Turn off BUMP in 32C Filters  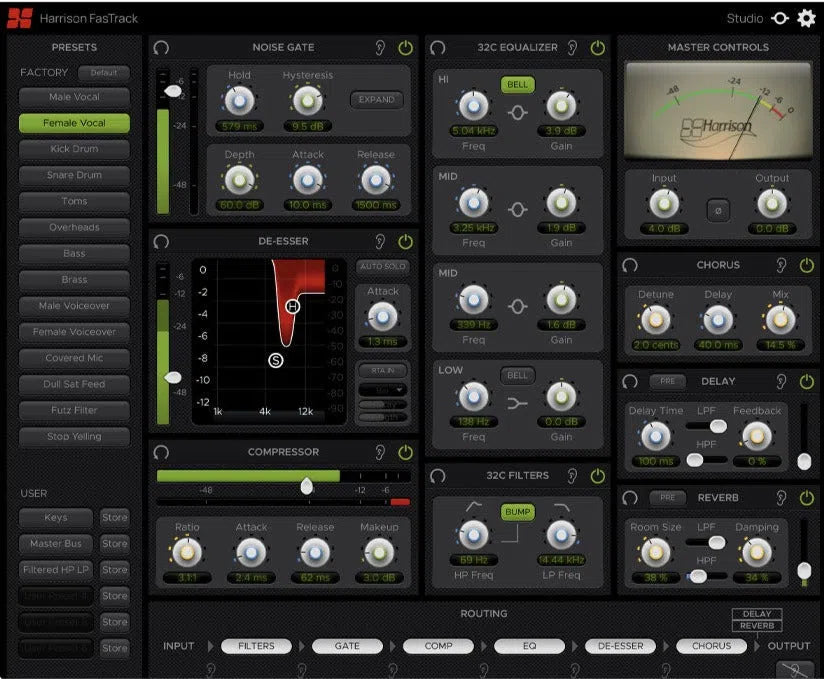tap(517, 511)
